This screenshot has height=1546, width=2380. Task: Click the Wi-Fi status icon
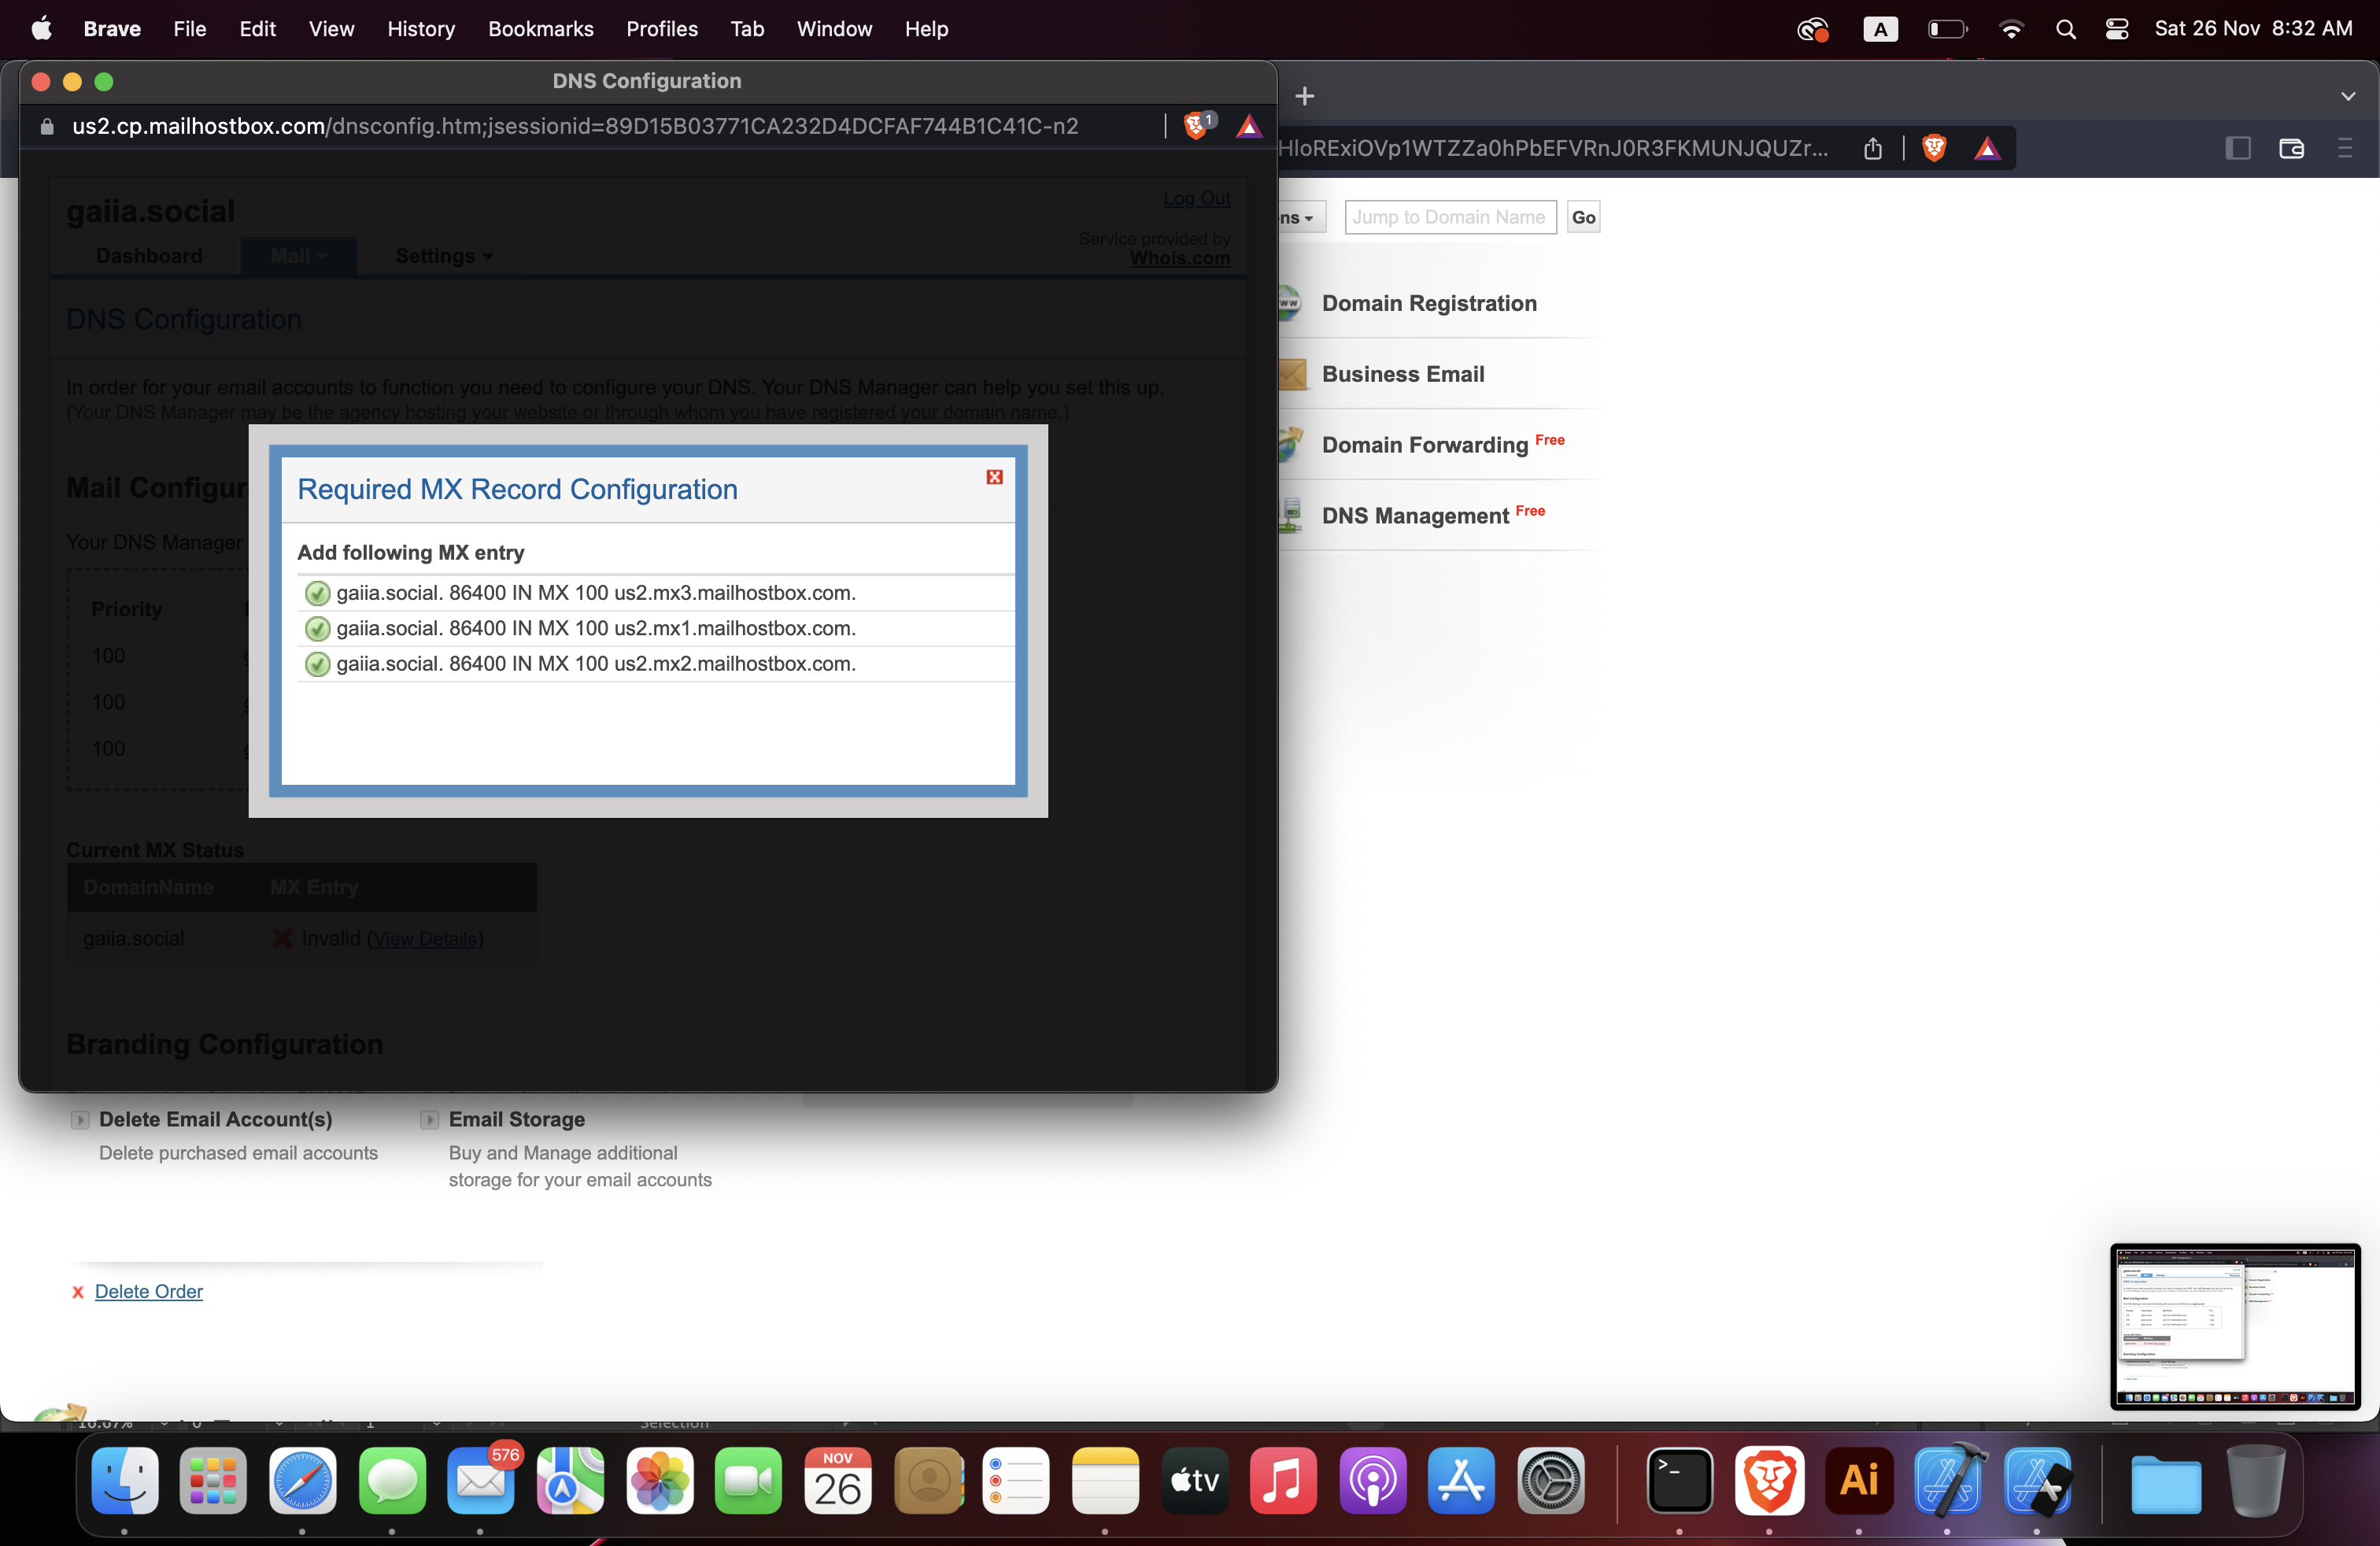[2011, 29]
